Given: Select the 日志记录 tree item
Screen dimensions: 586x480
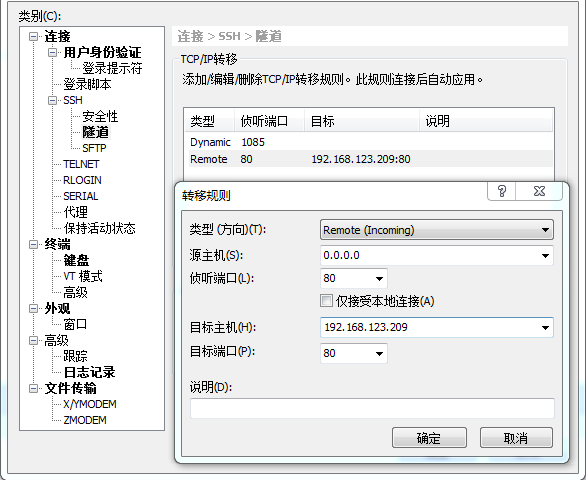Looking at the screenshot, I should 89,372.
